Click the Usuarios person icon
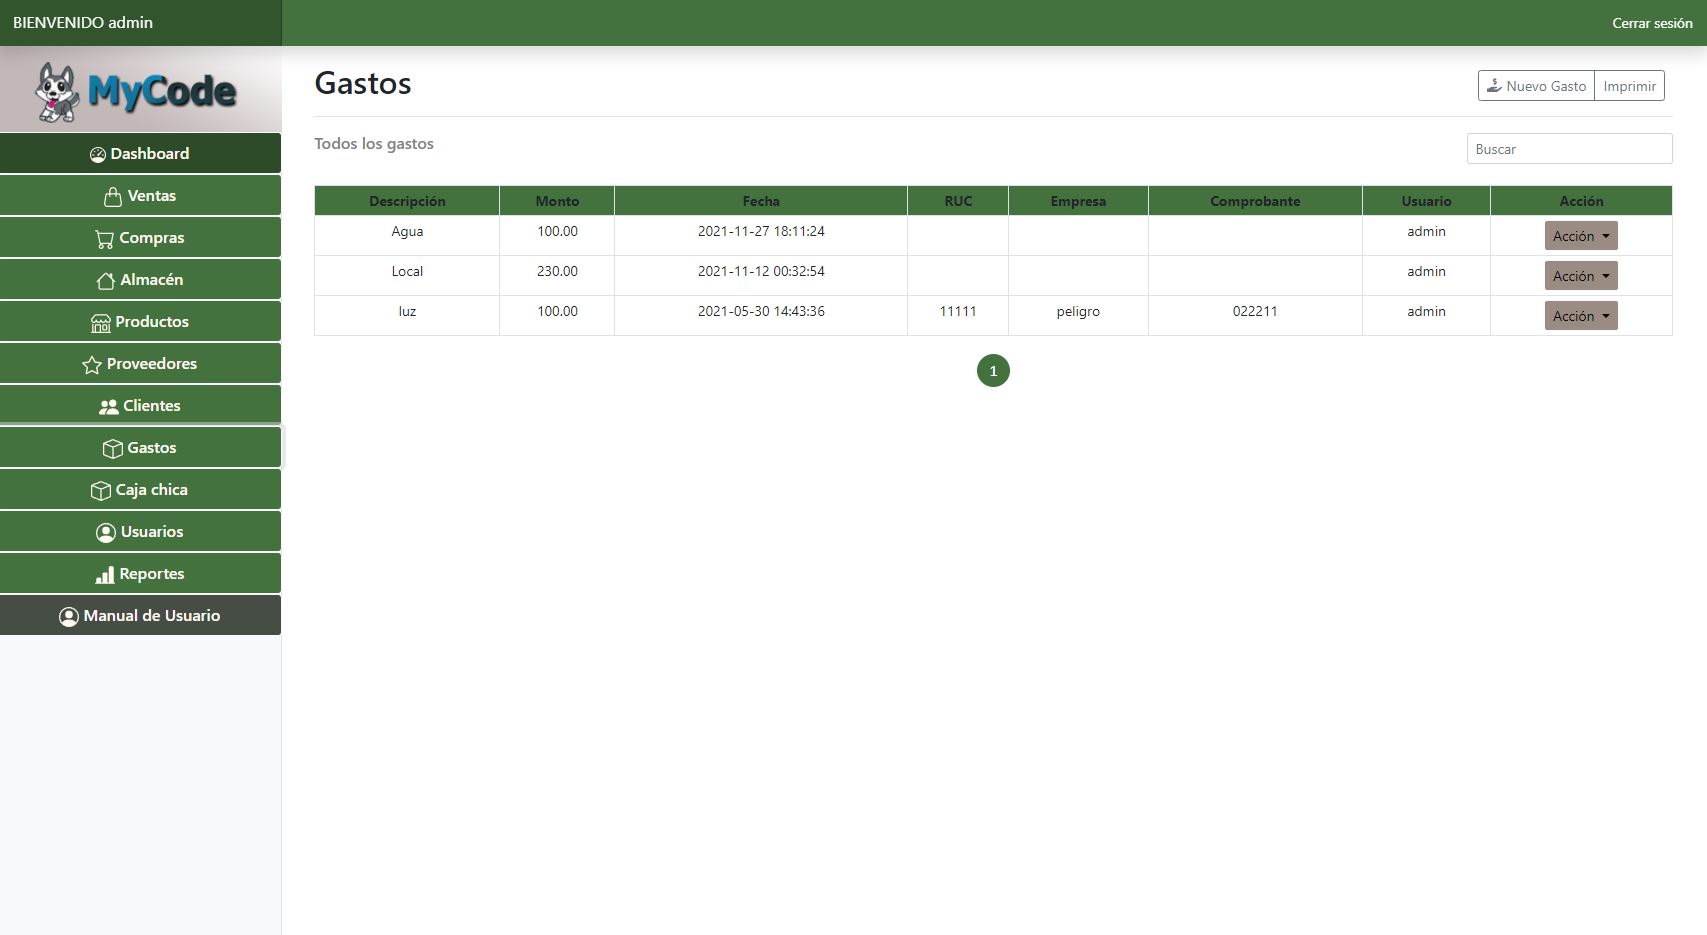This screenshot has height=935, width=1707. 105,533
